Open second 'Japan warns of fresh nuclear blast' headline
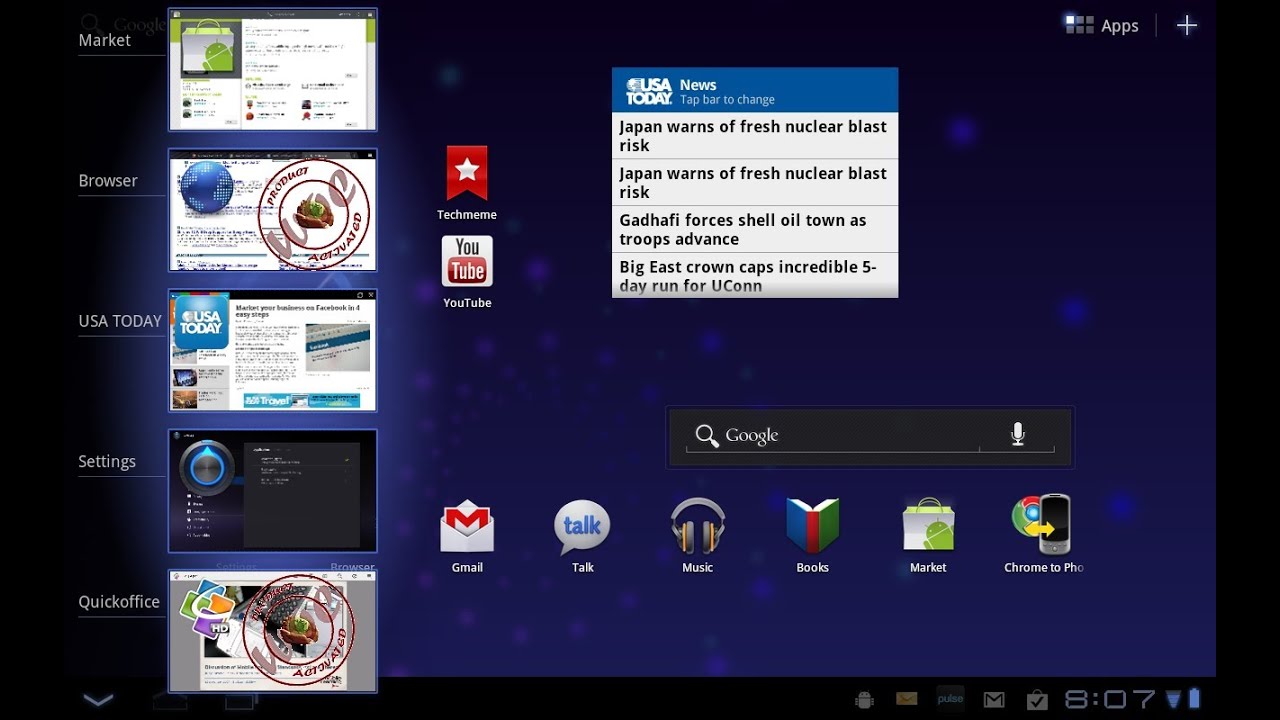Viewport: 1280px width, 720px height. coord(755,183)
